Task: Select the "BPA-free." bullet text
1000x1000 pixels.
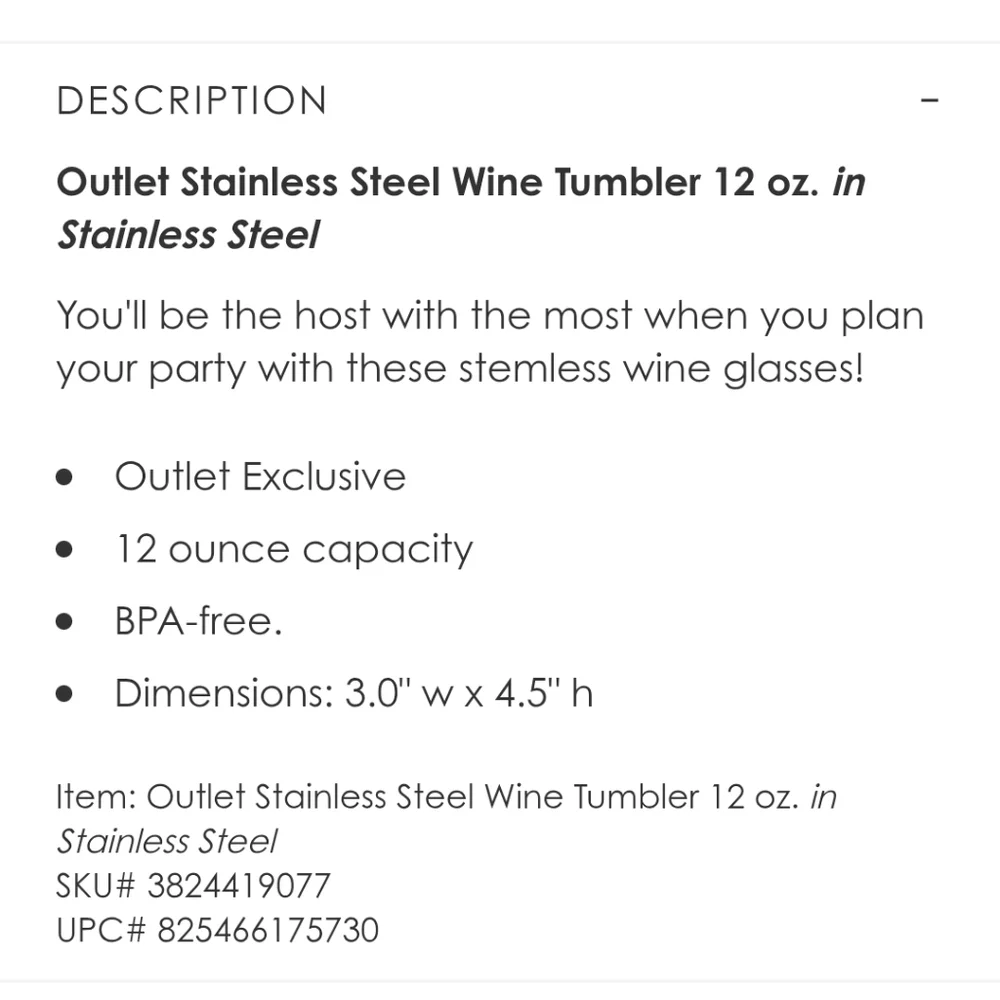Action: [x=198, y=621]
